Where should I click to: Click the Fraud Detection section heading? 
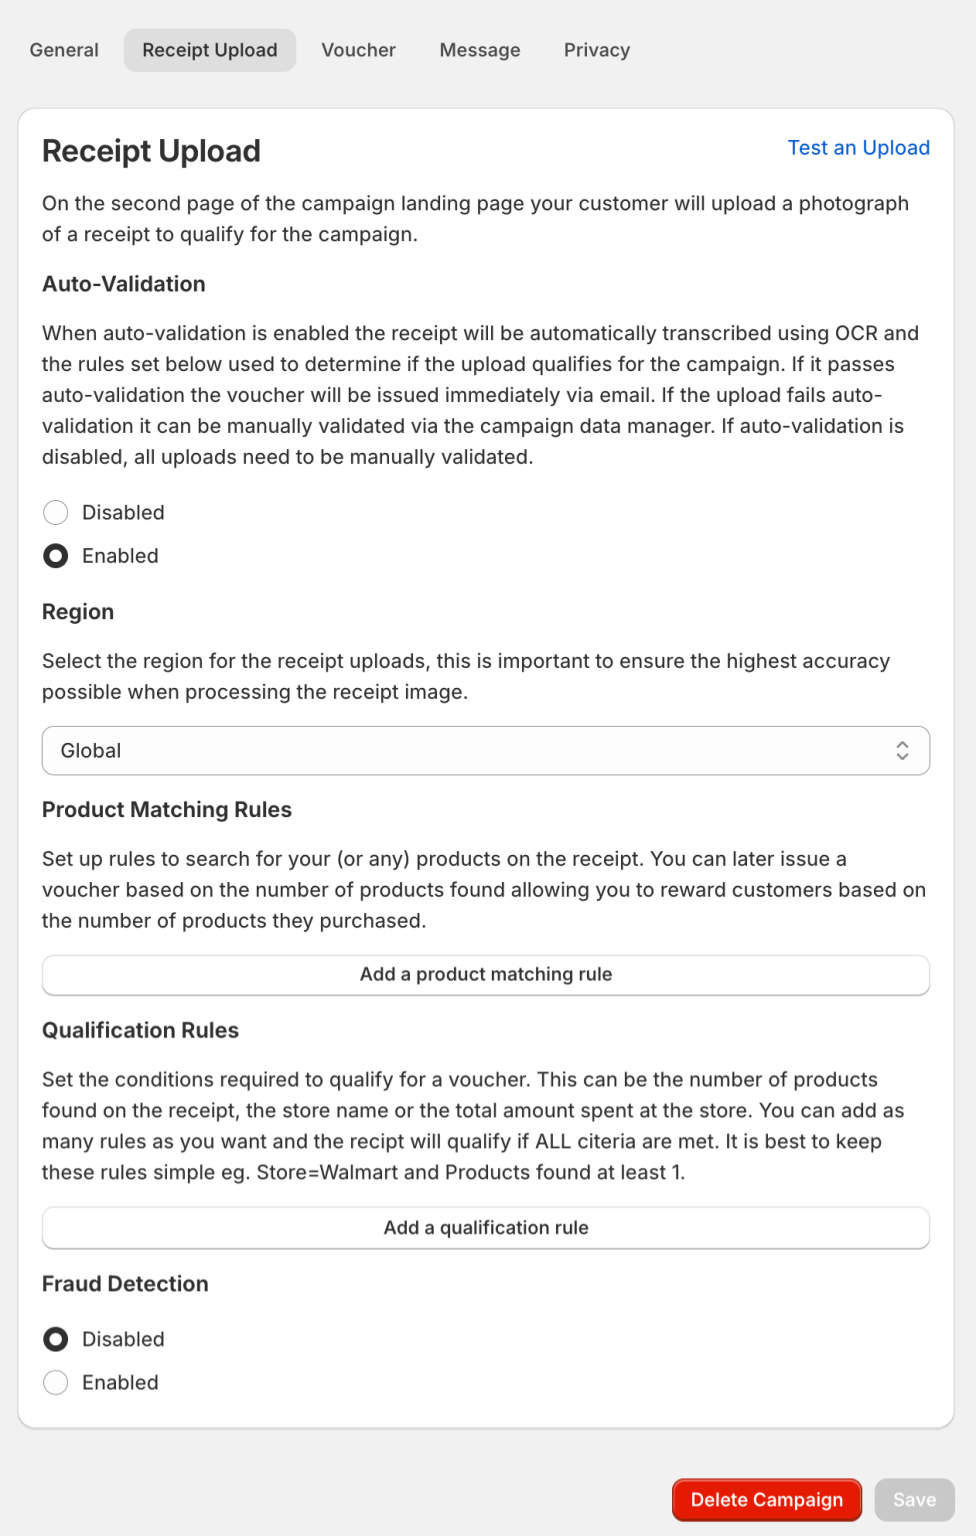(125, 1284)
